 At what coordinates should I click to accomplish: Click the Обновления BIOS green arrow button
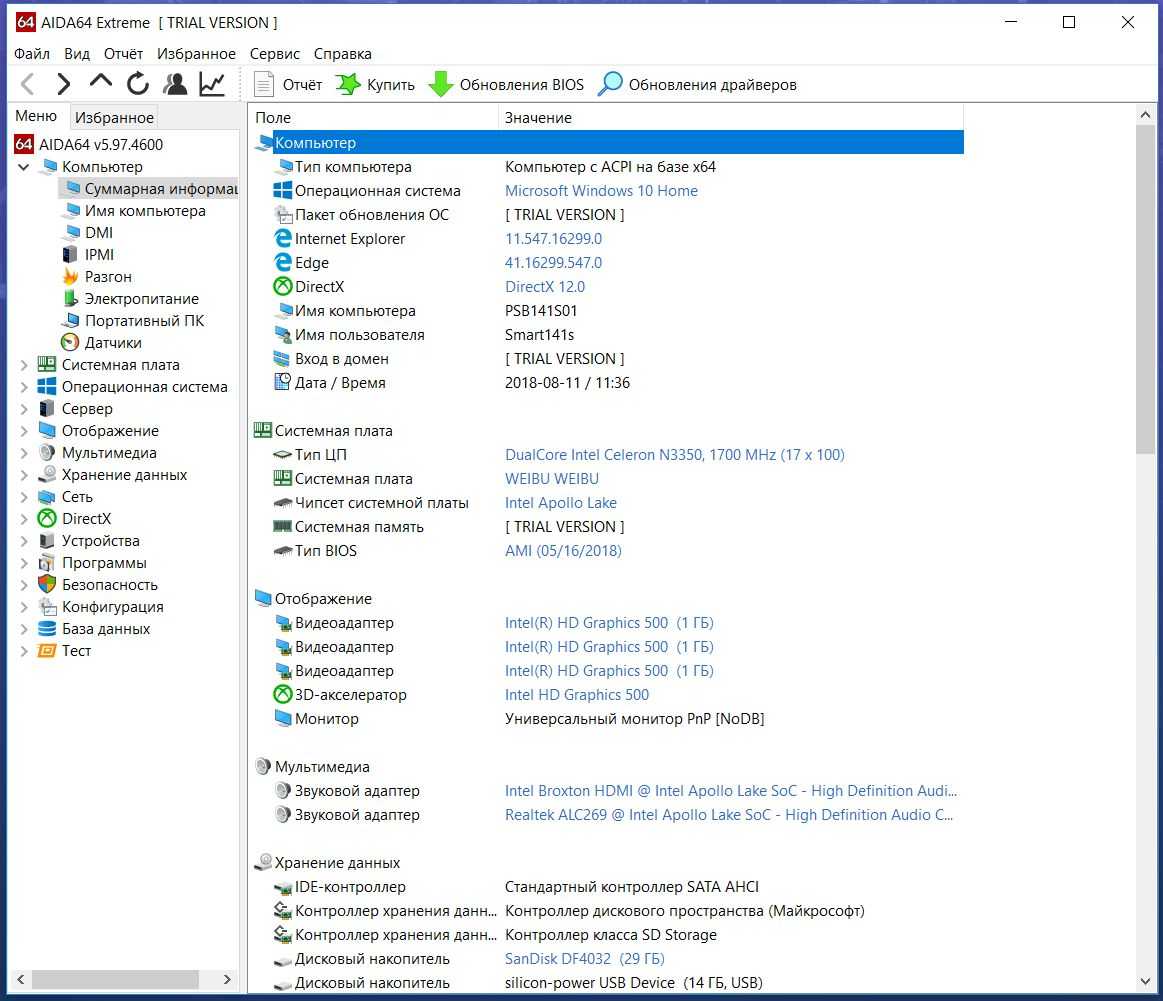[506, 85]
